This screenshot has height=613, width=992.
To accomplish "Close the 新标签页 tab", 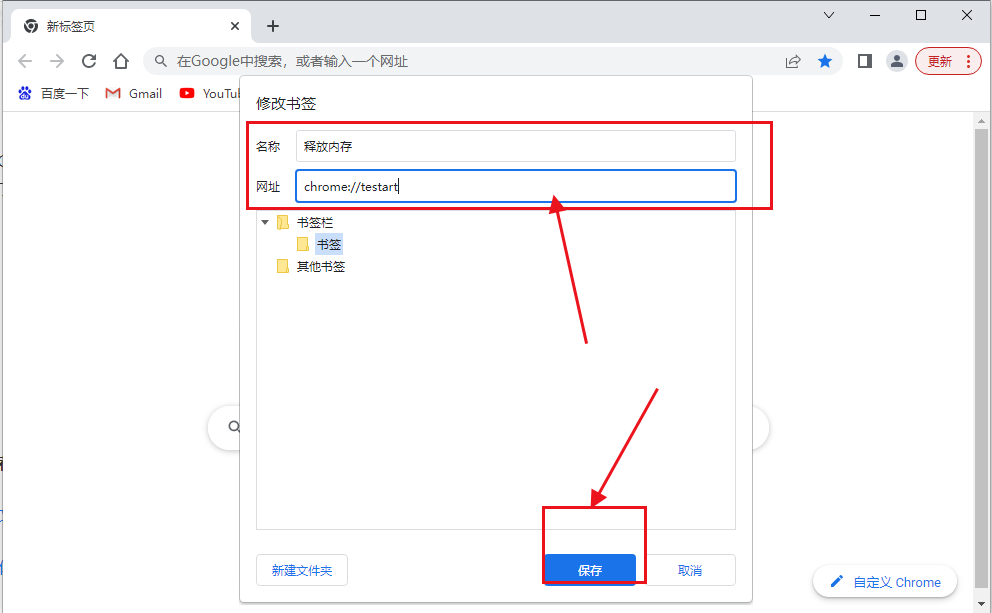I will click(x=235, y=26).
